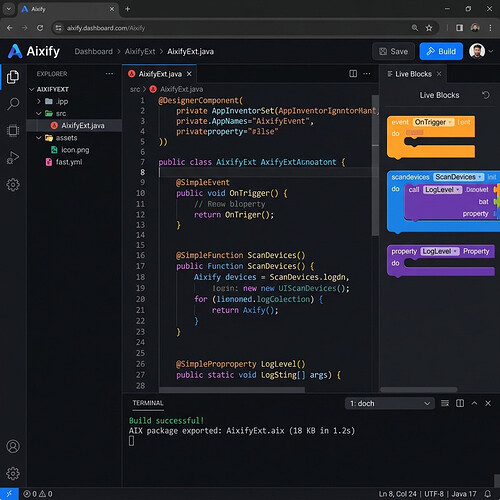
Task: Click the Aixify logo
Action: [x=34, y=51]
